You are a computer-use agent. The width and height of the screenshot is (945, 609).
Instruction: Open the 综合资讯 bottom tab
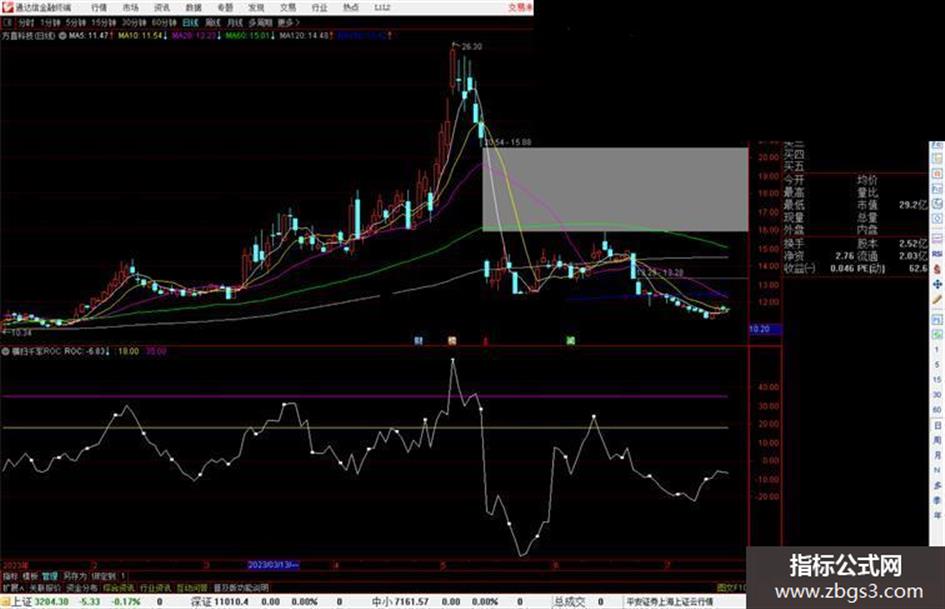pyautogui.click(x=119, y=587)
